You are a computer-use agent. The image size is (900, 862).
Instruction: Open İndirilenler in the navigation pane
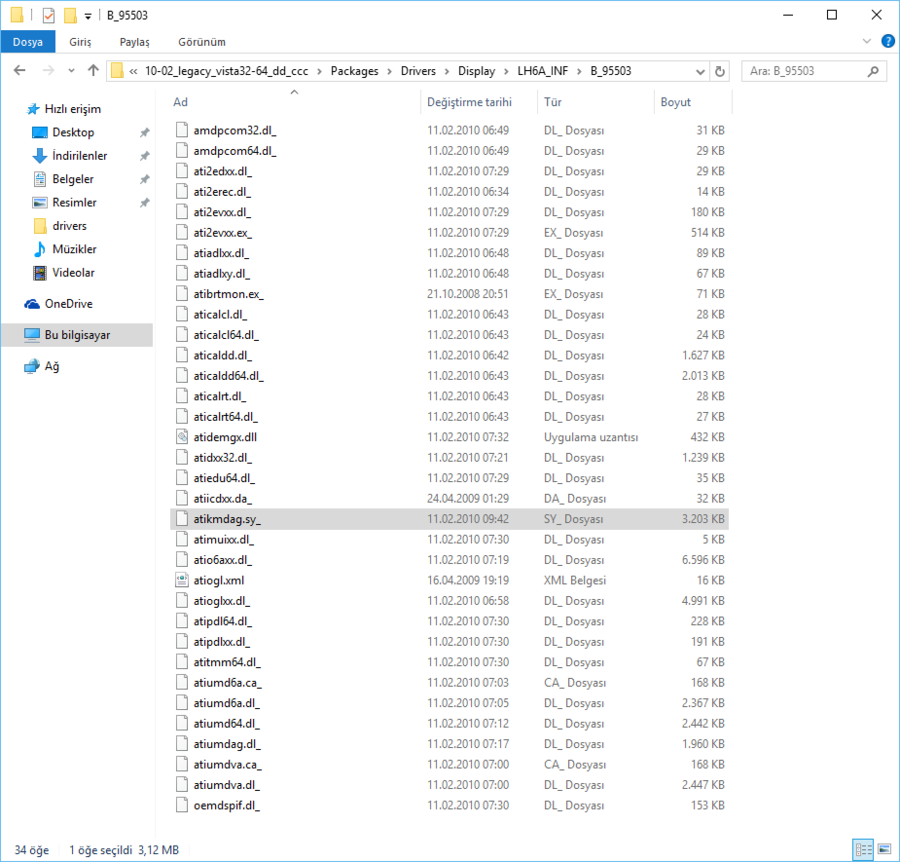tap(79, 156)
